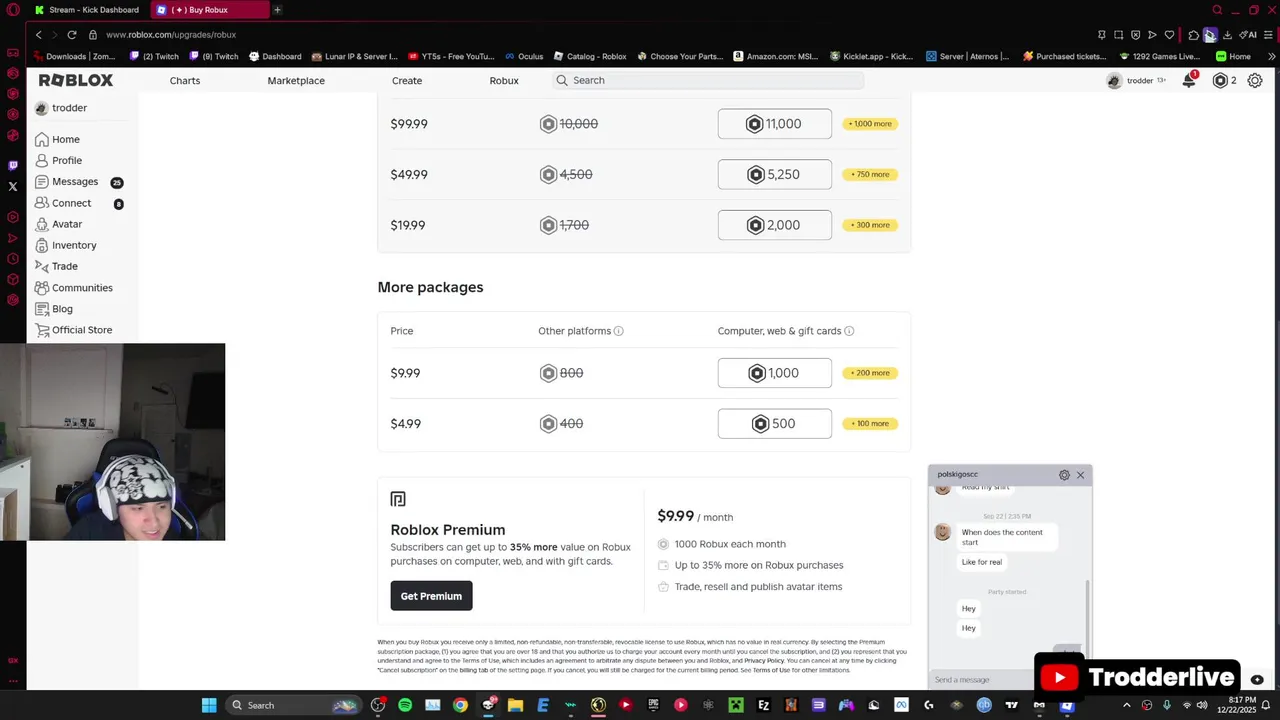Click the heart bookmark icon in address bar
The width and height of the screenshot is (1280, 720).
coord(1169,35)
